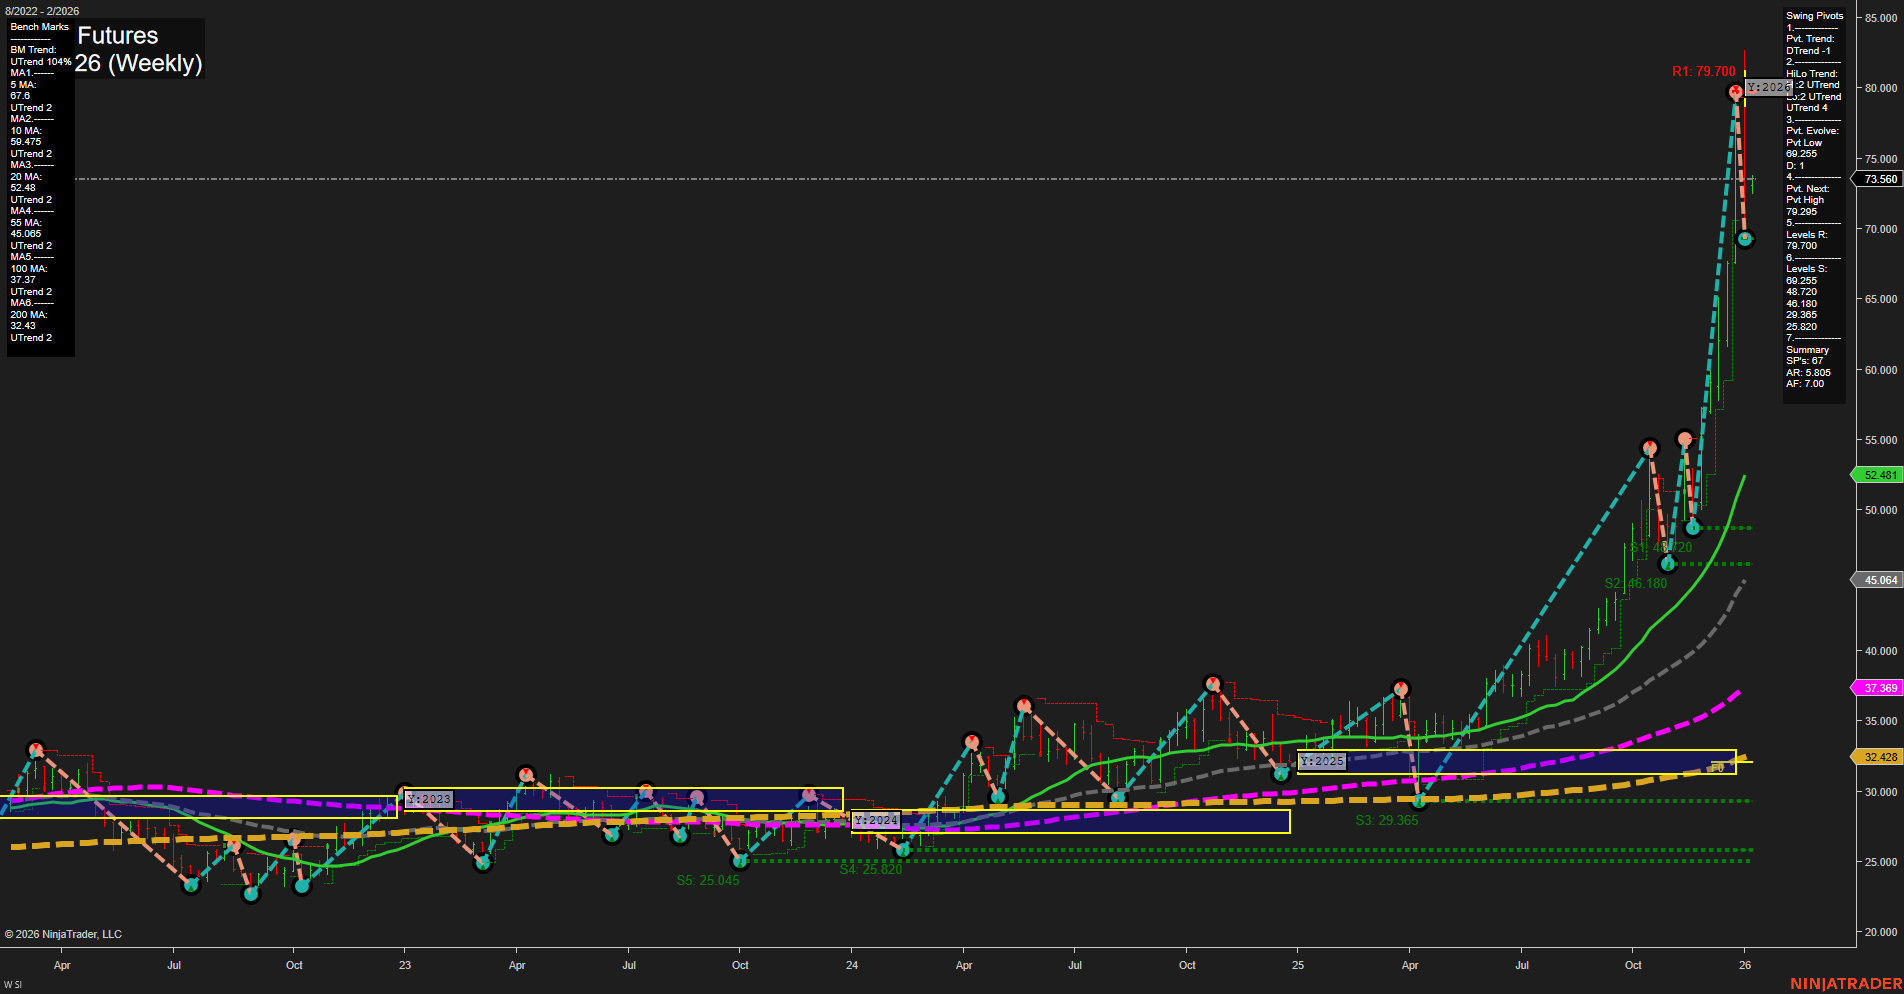Select the teal swing low marker below the peak
This screenshot has width=1904, height=994.
pyautogui.click(x=1745, y=238)
